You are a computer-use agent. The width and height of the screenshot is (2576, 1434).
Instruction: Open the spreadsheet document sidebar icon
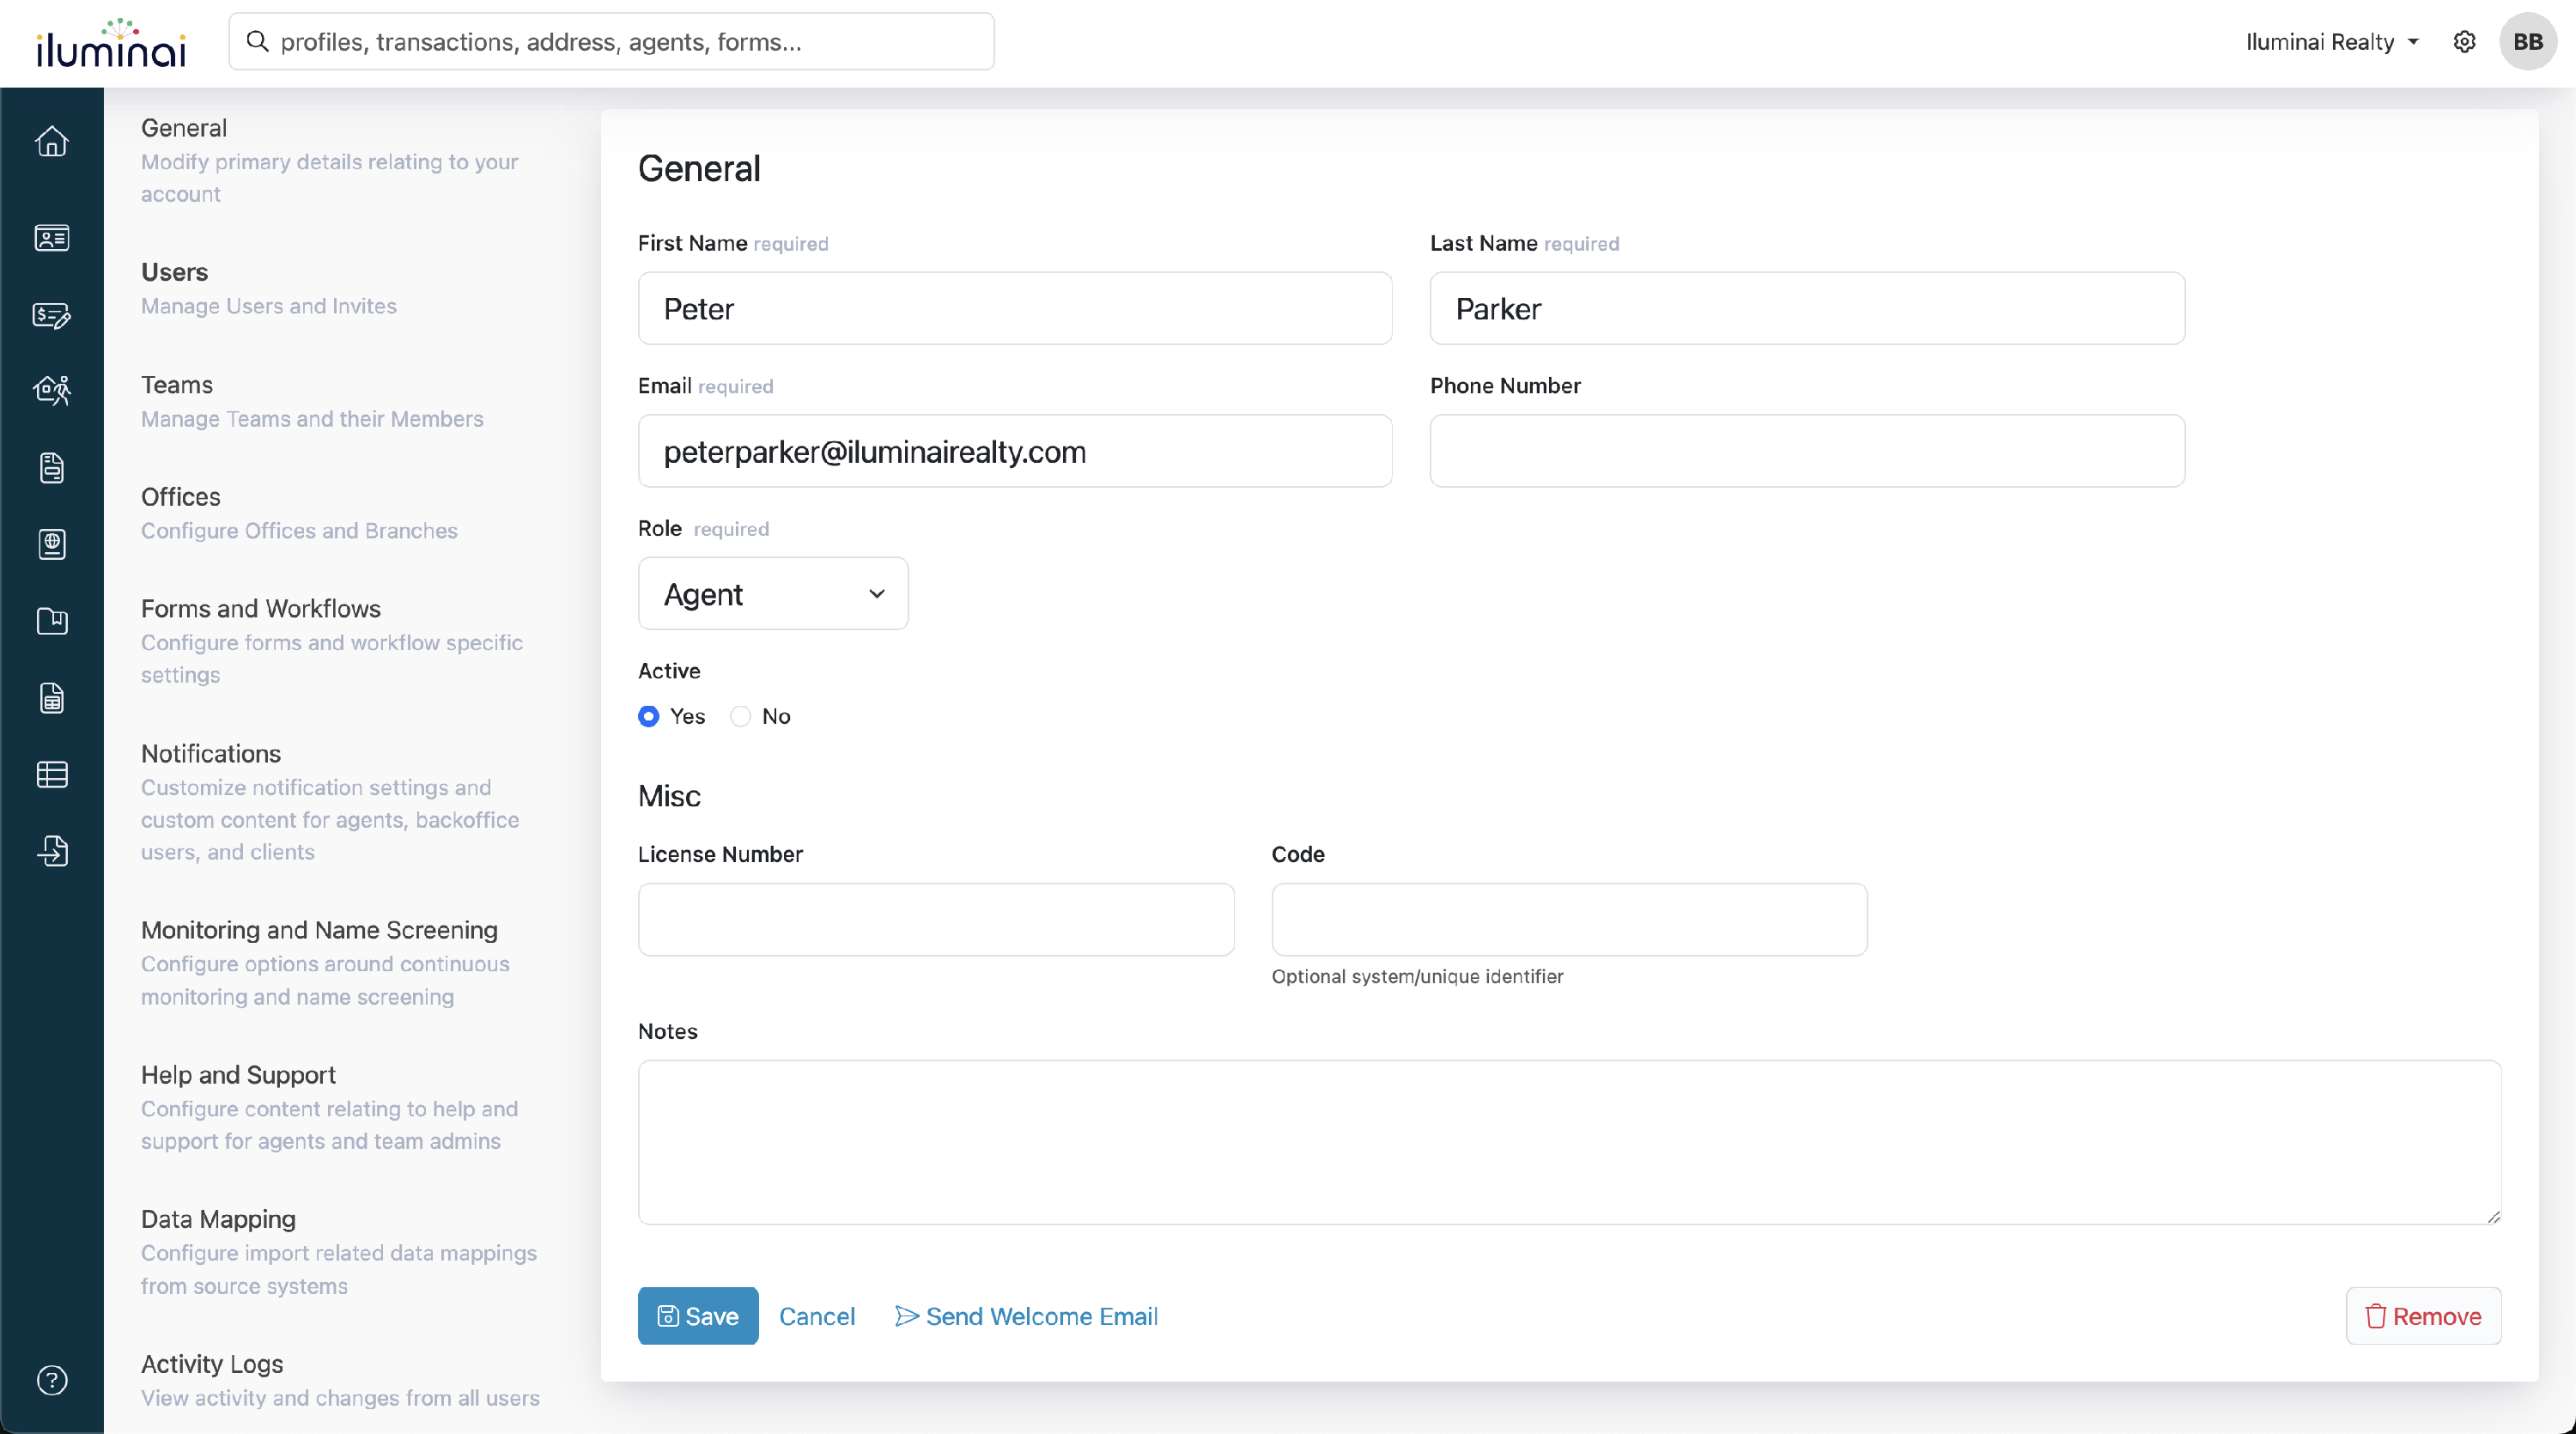pos(52,698)
